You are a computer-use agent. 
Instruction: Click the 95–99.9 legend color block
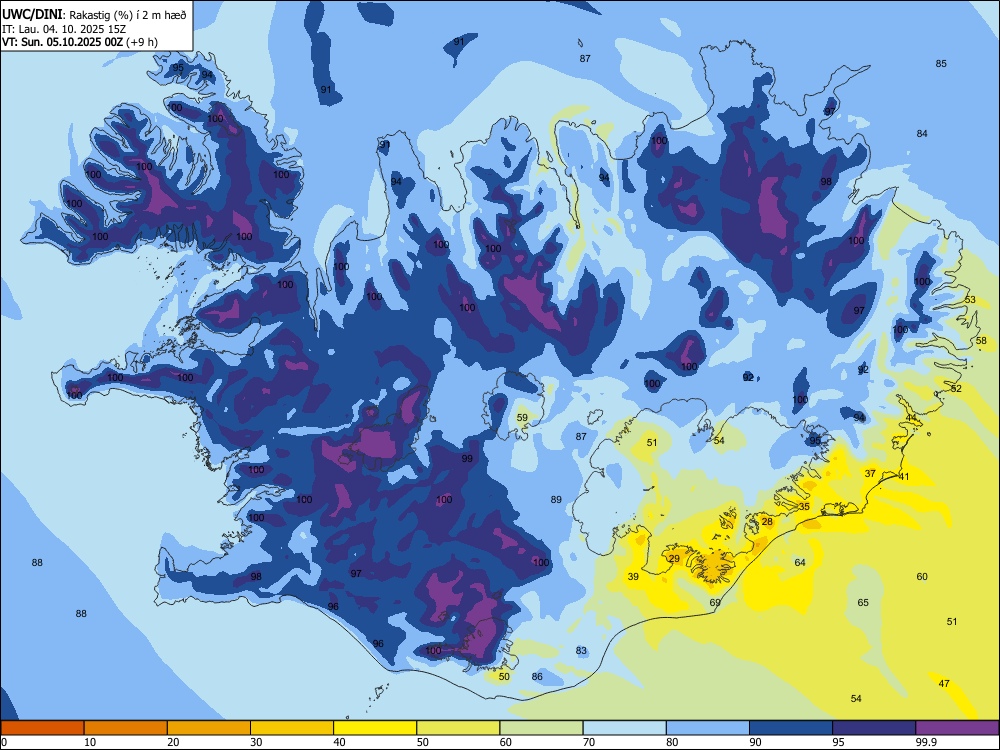[x=874, y=728]
